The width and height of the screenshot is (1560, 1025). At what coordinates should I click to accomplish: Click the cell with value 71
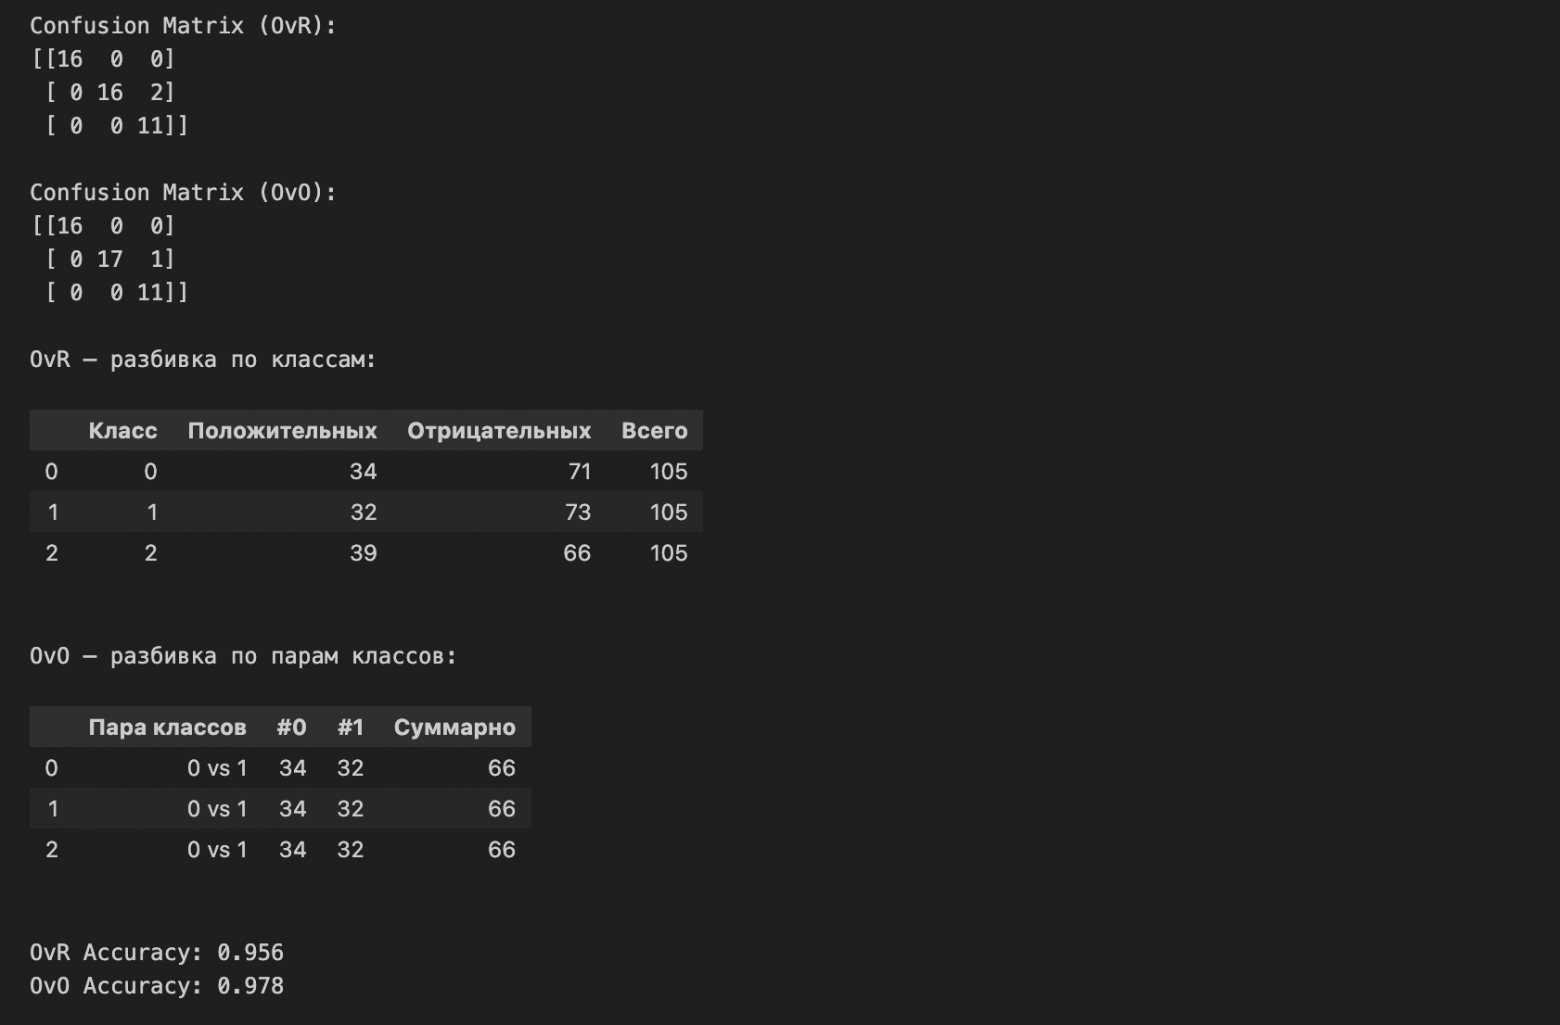point(579,472)
